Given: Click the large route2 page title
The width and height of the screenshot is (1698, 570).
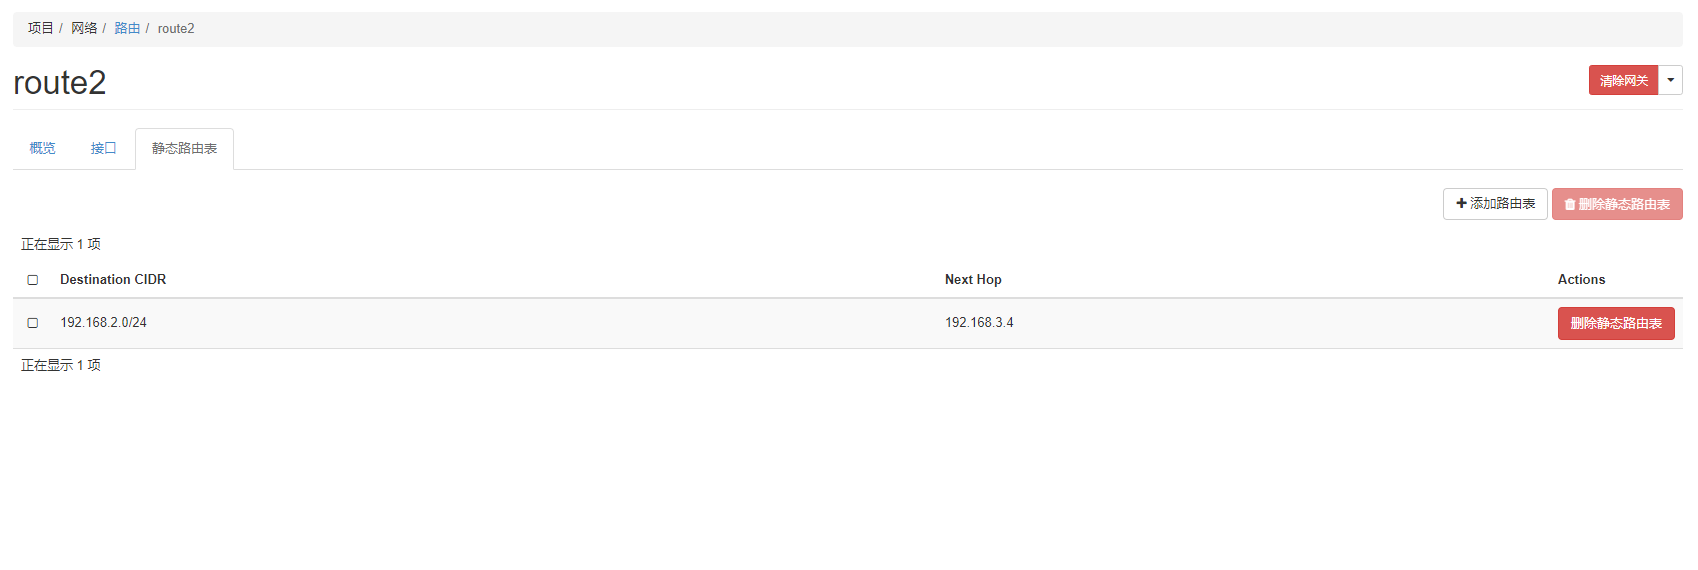Looking at the screenshot, I should point(60,82).
